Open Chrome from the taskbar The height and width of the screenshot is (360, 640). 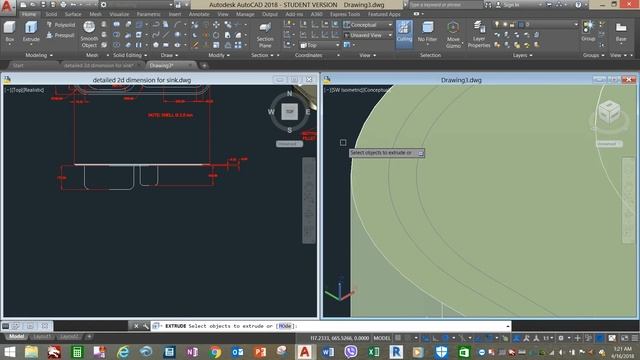215,352
